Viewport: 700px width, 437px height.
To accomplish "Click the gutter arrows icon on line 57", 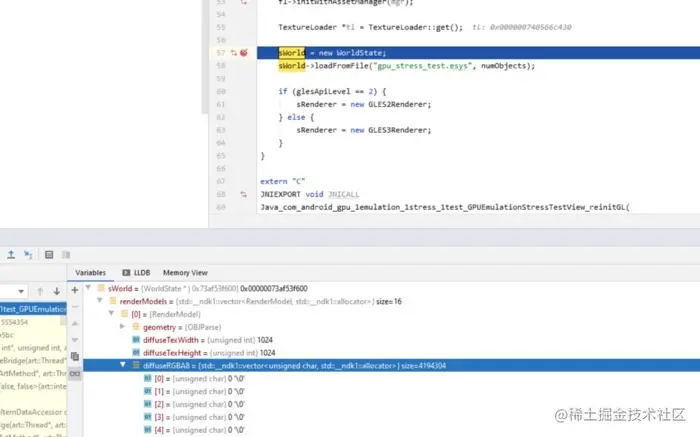I will (233, 53).
